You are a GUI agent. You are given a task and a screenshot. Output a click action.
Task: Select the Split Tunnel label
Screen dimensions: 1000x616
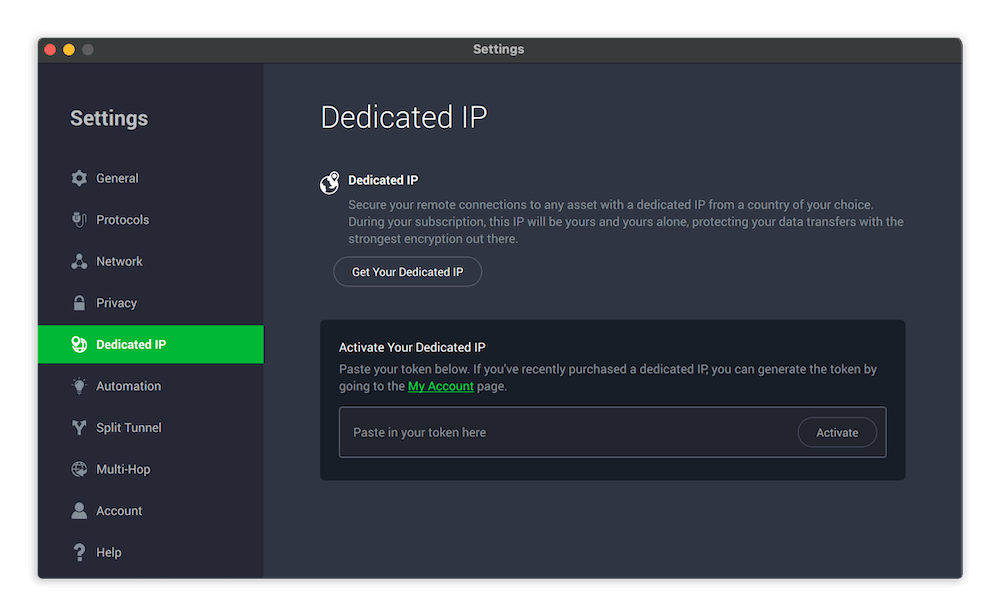coord(129,428)
